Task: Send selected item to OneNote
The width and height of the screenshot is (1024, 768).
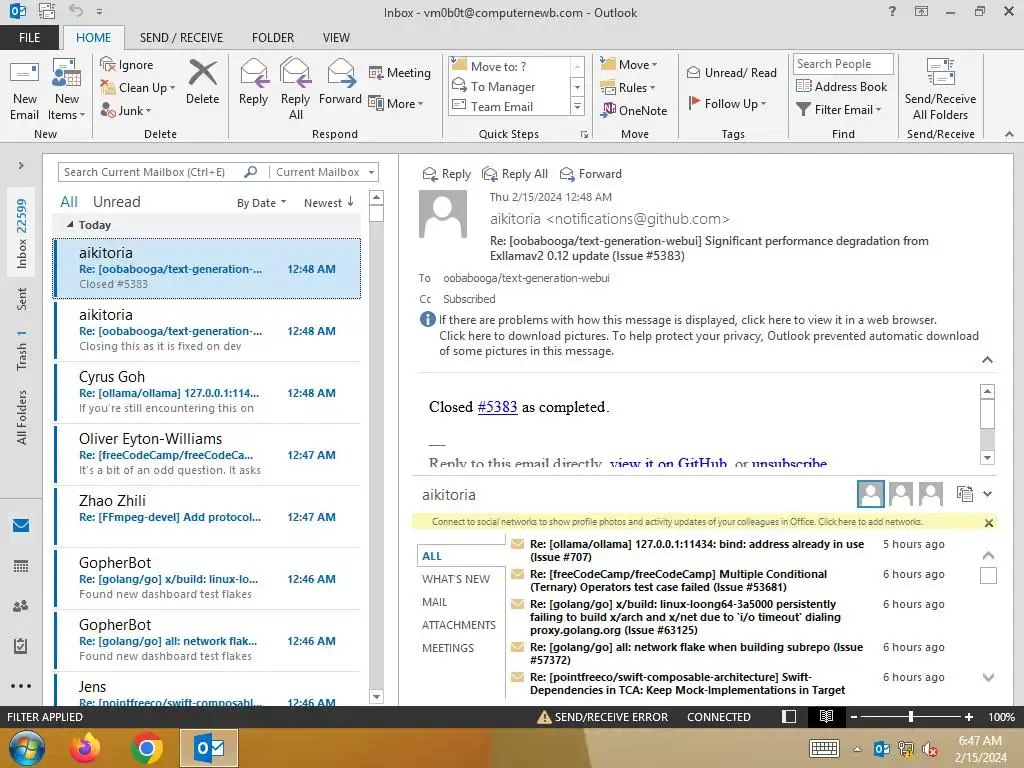Action: tap(634, 110)
